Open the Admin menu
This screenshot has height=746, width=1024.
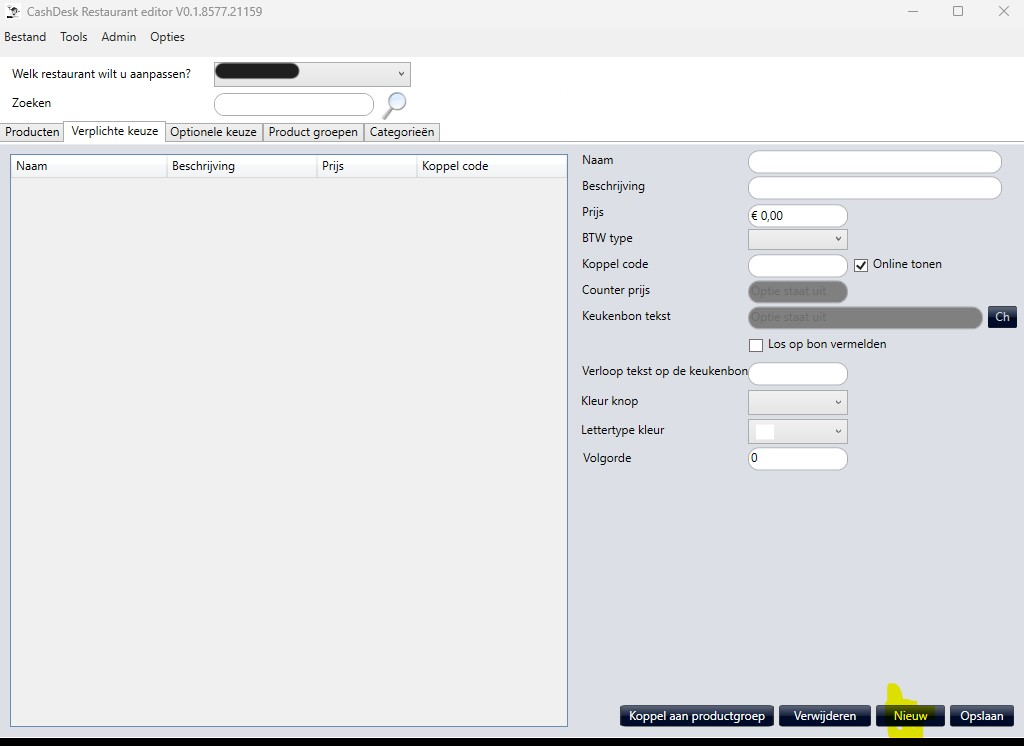click(118, 37)
